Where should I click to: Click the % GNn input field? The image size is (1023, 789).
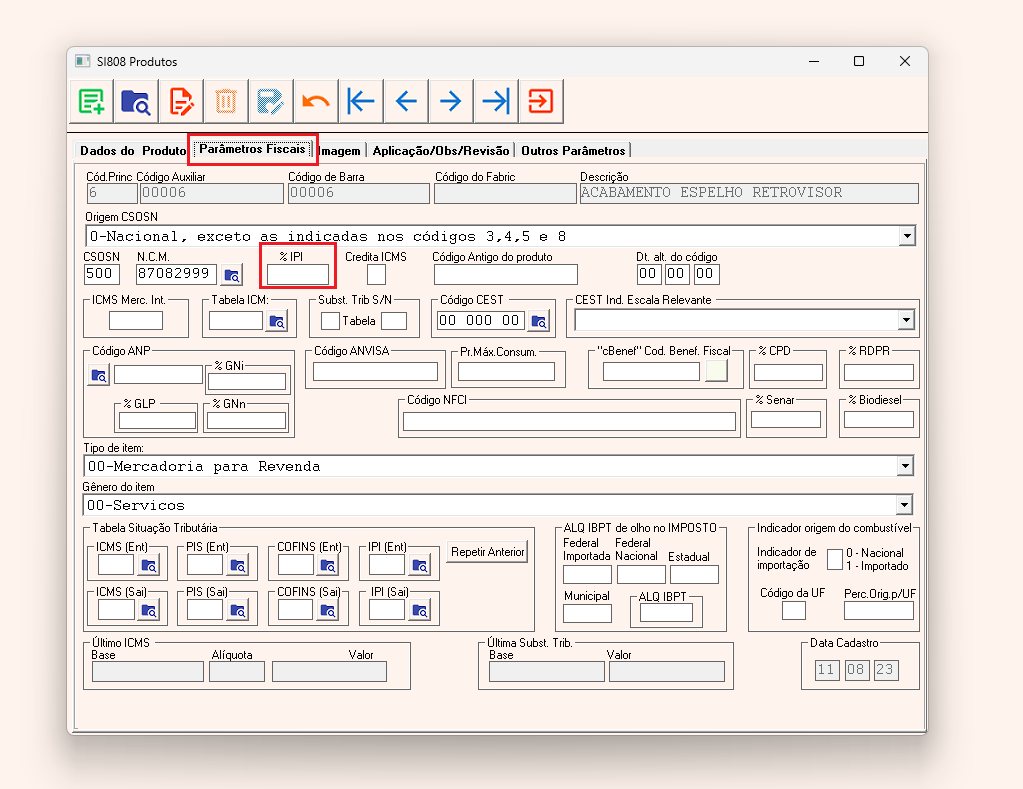point(247,421)
